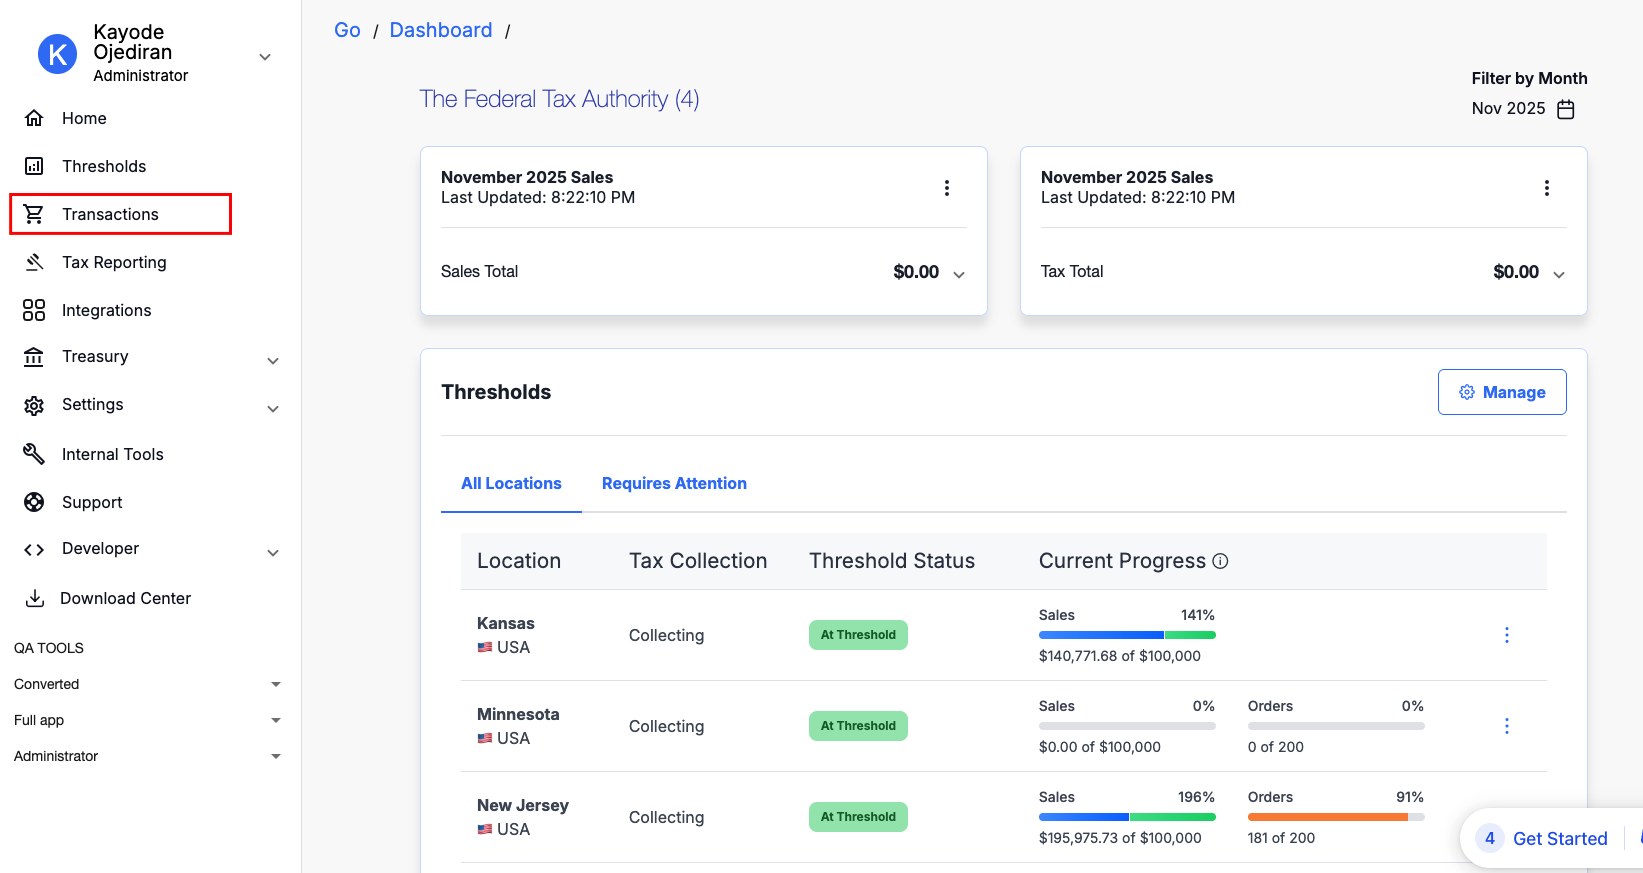This screenshot has width=1643, height=873.
Task: Open the Minnesota row three-dot menu
Action: [x=1507, y=726]
